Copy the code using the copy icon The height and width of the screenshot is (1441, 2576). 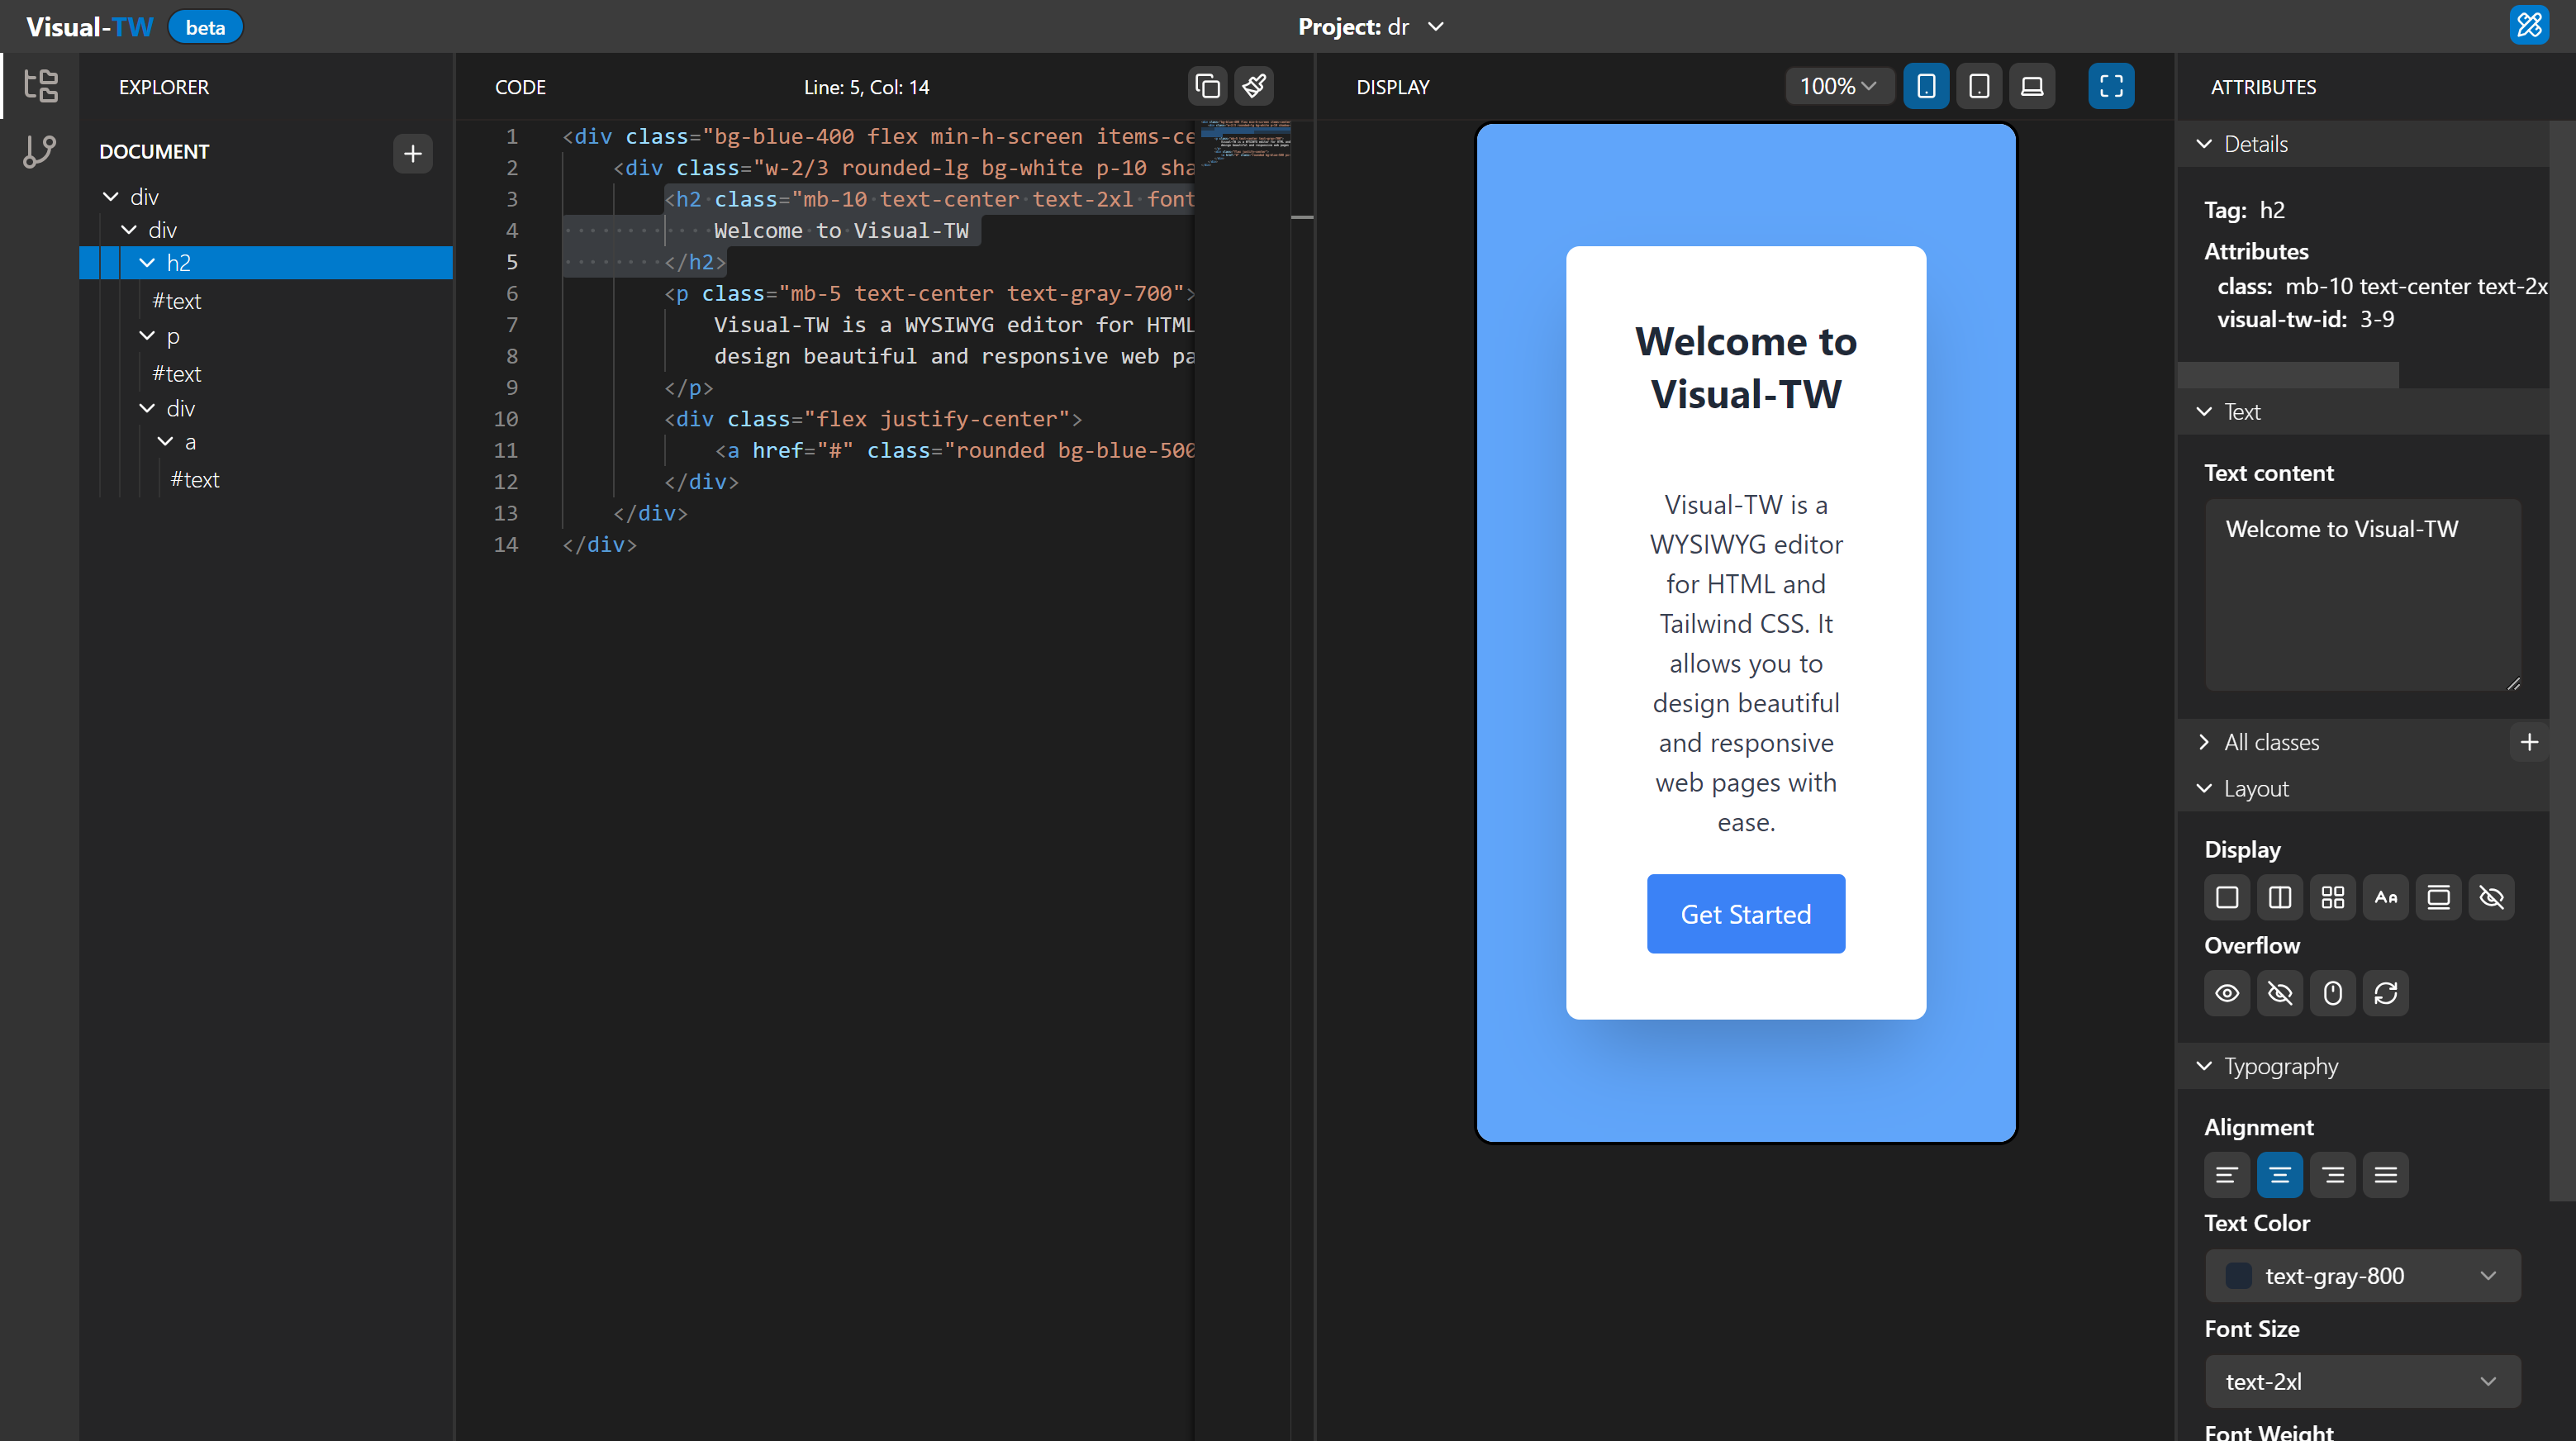[x=1206, y=86]
